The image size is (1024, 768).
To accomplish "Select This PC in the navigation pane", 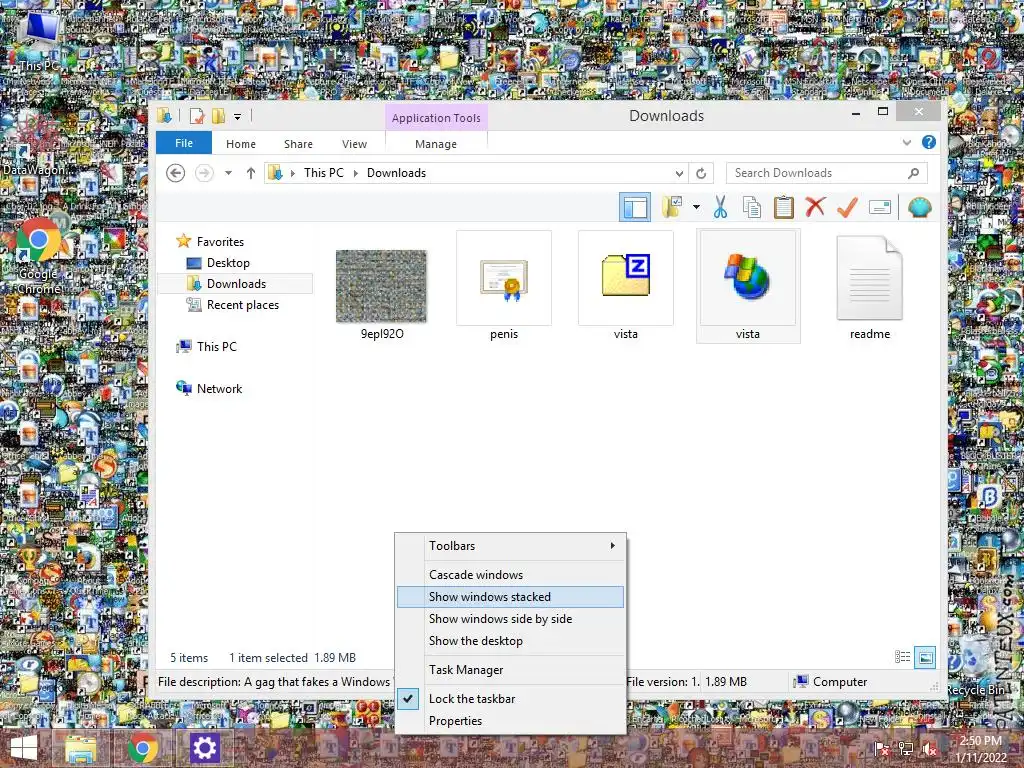I will 216,347.
